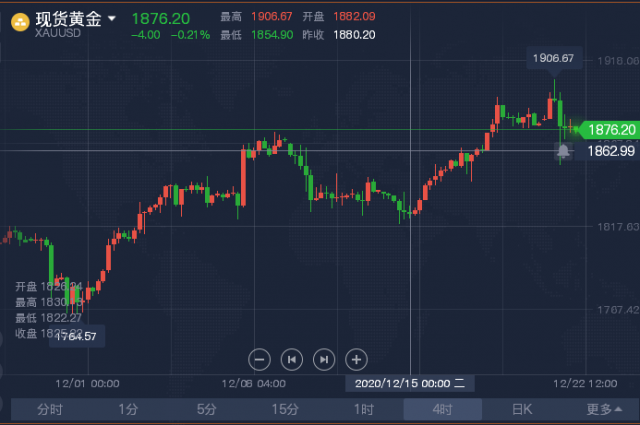The height and width of the screenshot is (425, 640).
Task: Click the 1764.57 low price marker
Action: [76, 336]
